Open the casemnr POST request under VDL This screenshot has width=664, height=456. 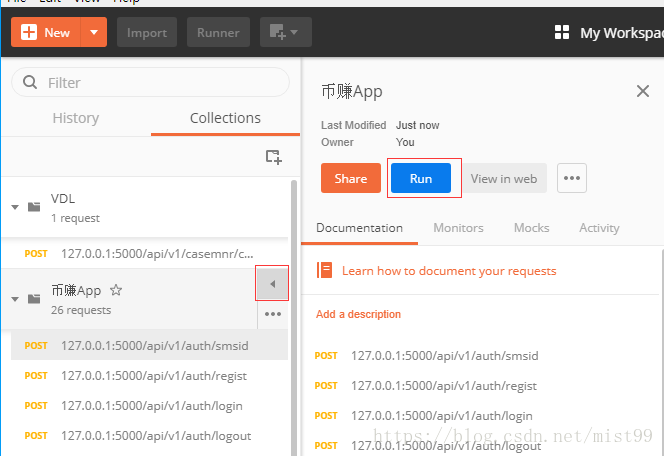click(x=145, y=254)
